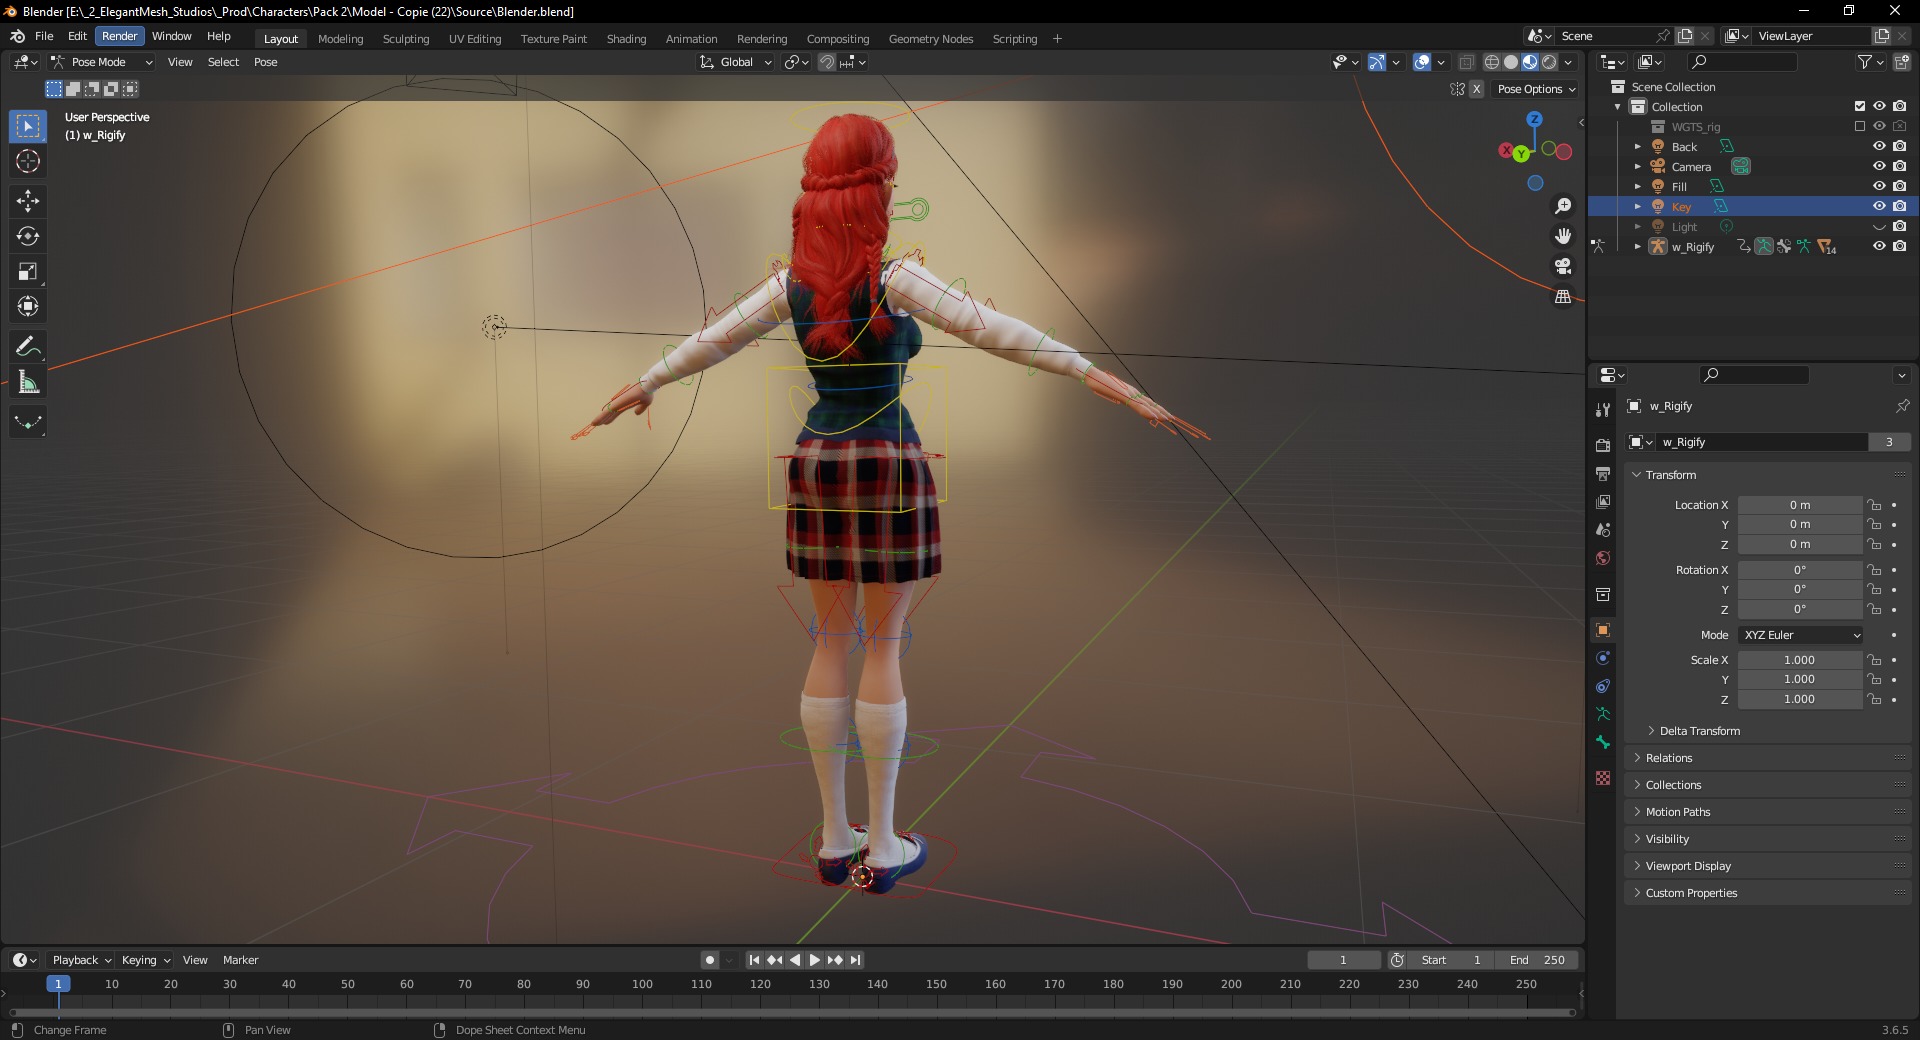Click the auto keying record button
This screenshot has width=1920, height=1040.
pos(710,960)
